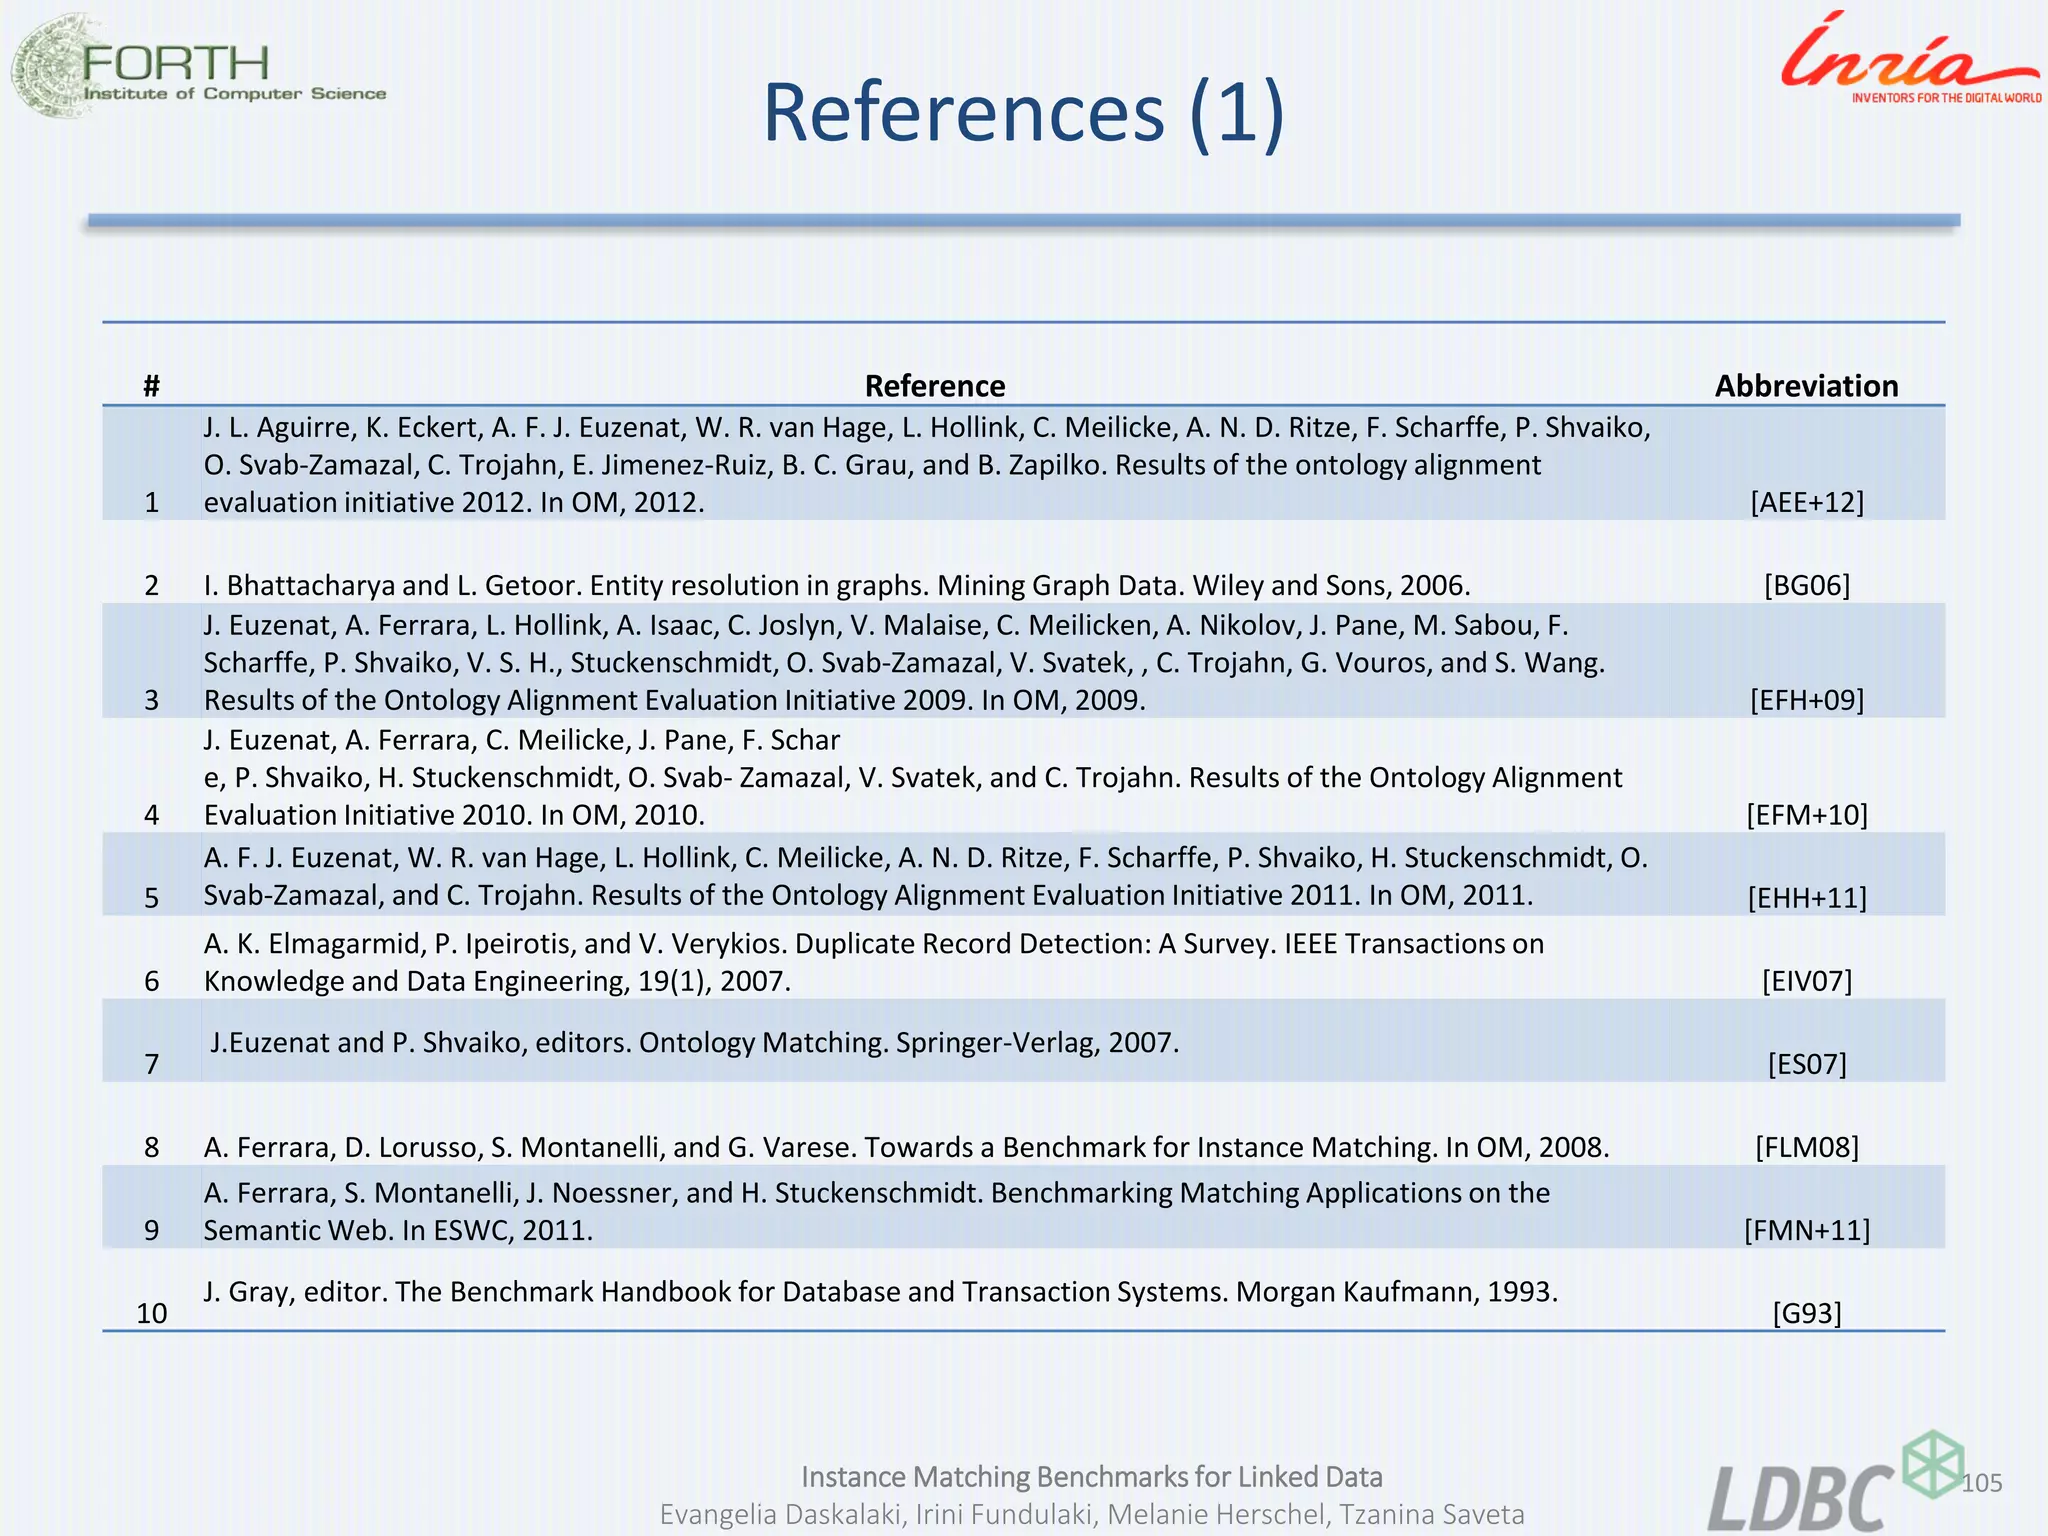The width and height of the screenshot is (2048, 1536).
Task: Click the References (1) title
Action: (x=1023, y=112)
